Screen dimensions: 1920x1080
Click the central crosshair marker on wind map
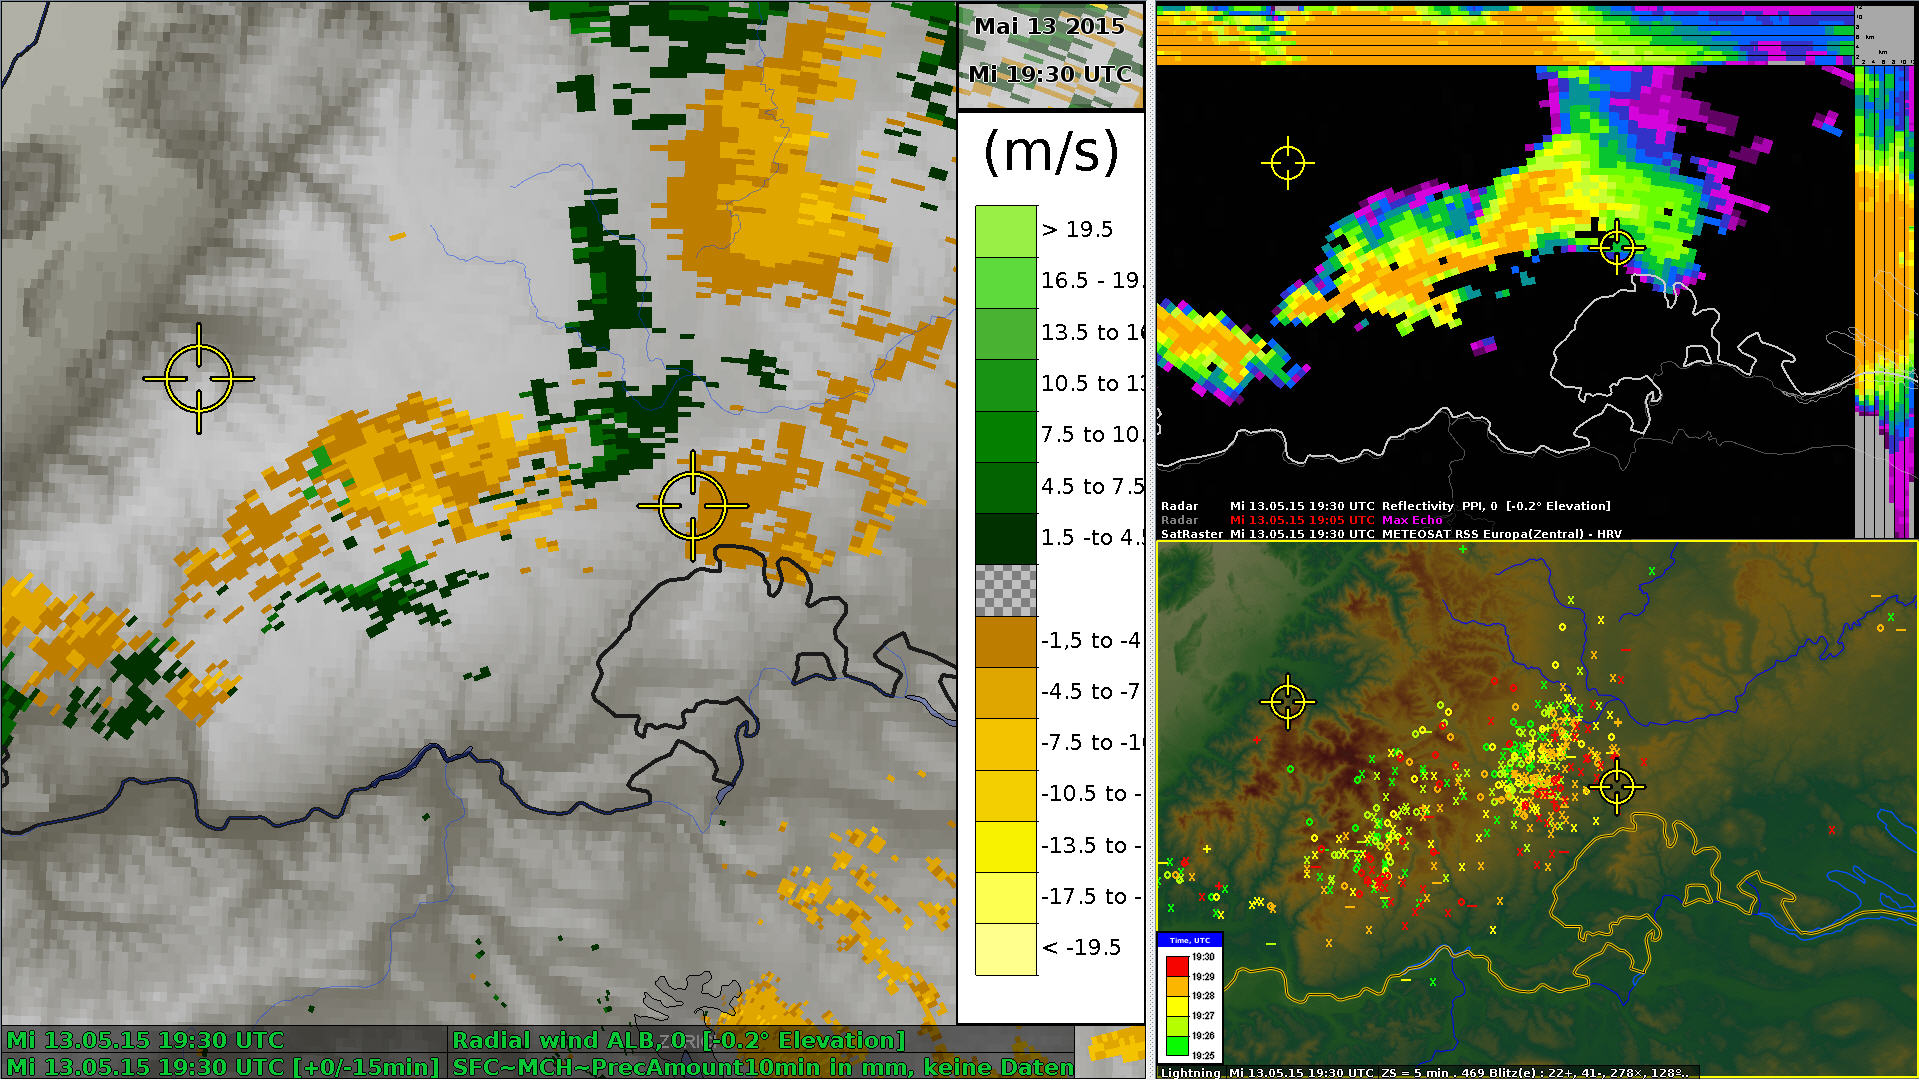693,505
